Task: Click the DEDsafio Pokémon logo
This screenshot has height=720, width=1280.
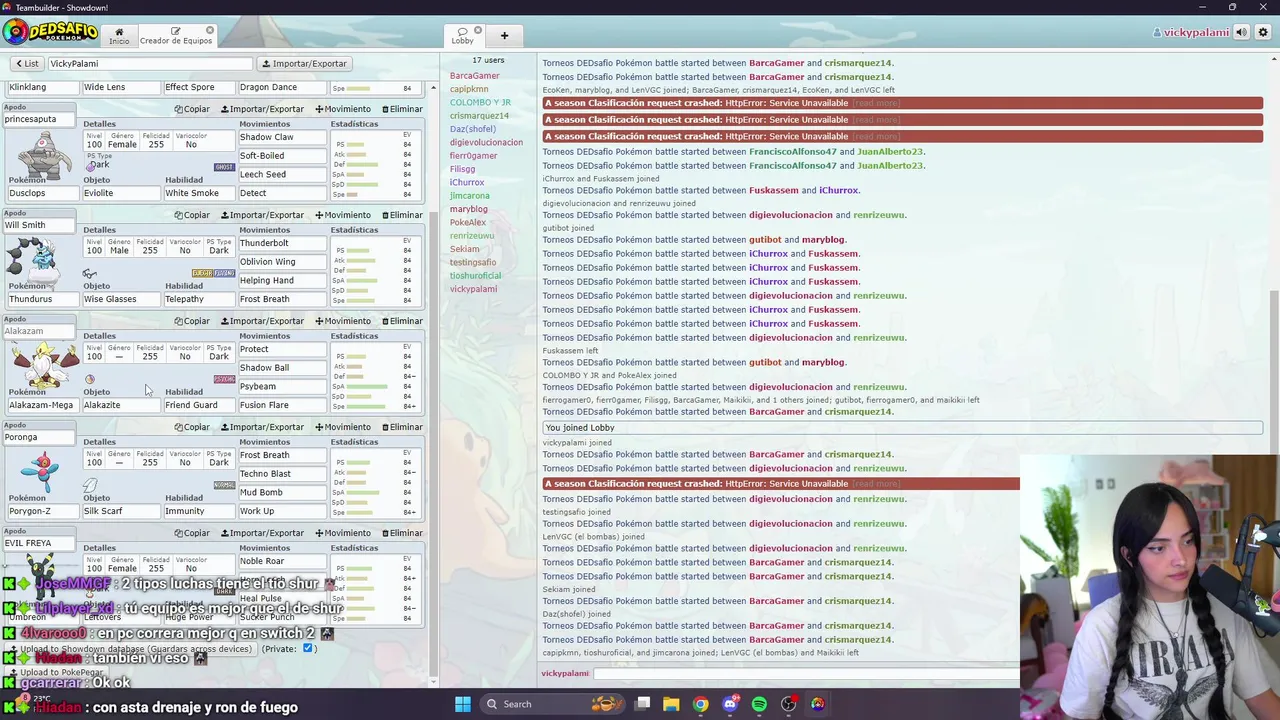Action: [x=50, y=32]
